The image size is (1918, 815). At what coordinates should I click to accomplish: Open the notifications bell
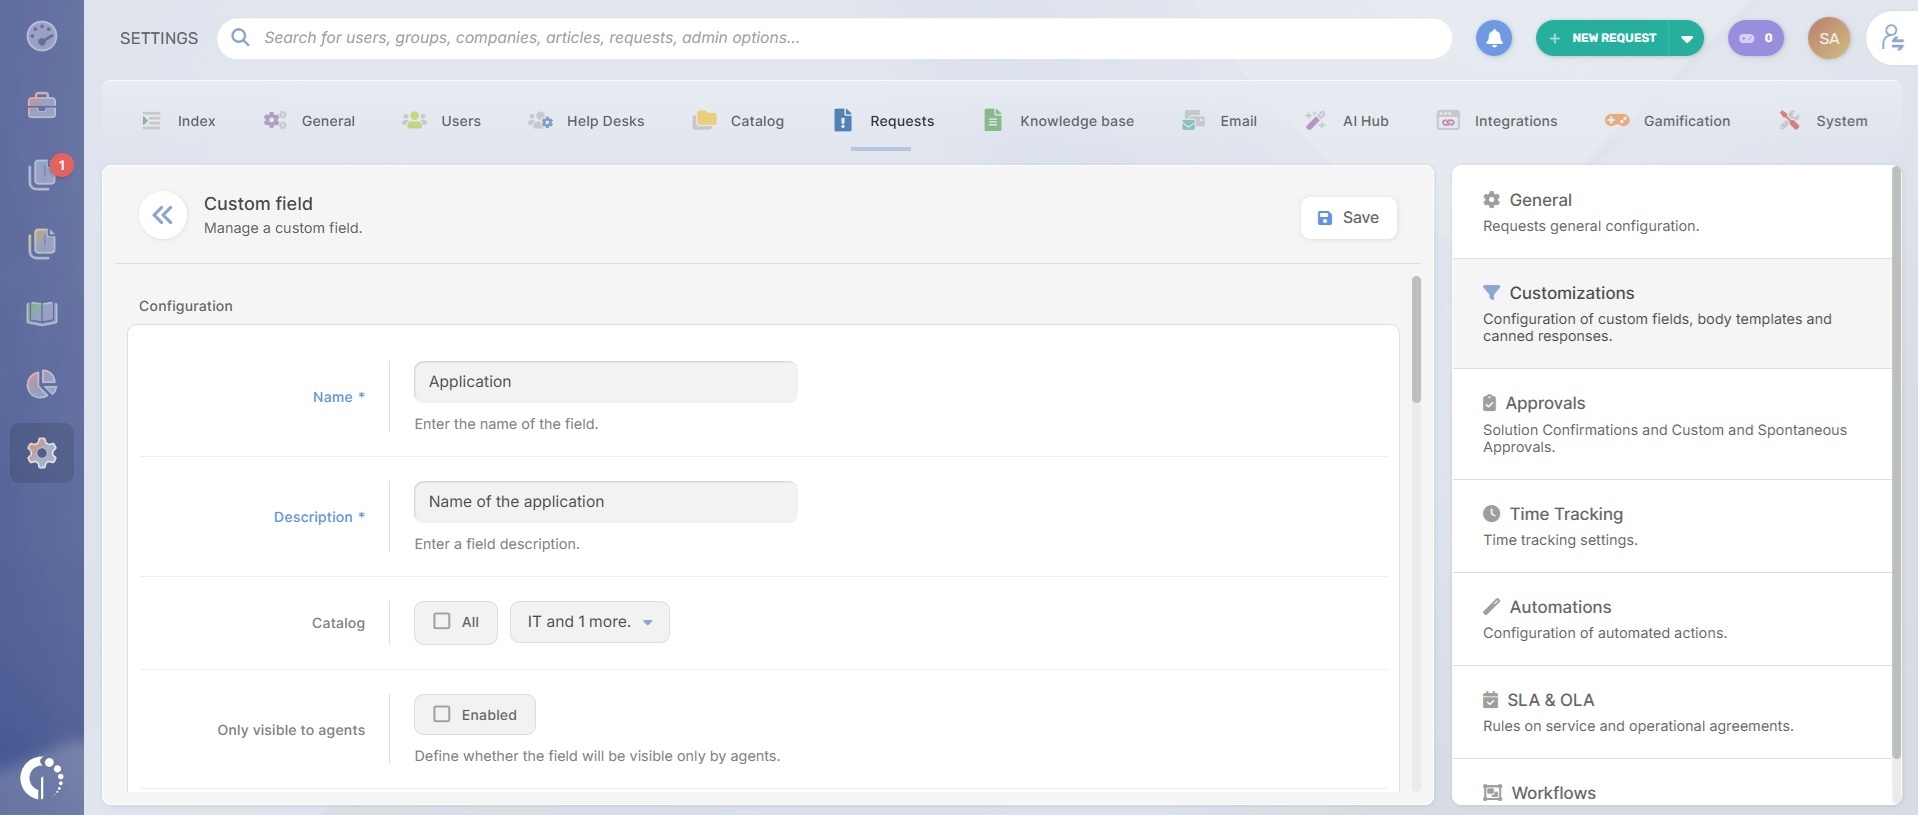tap(1494, 38)
